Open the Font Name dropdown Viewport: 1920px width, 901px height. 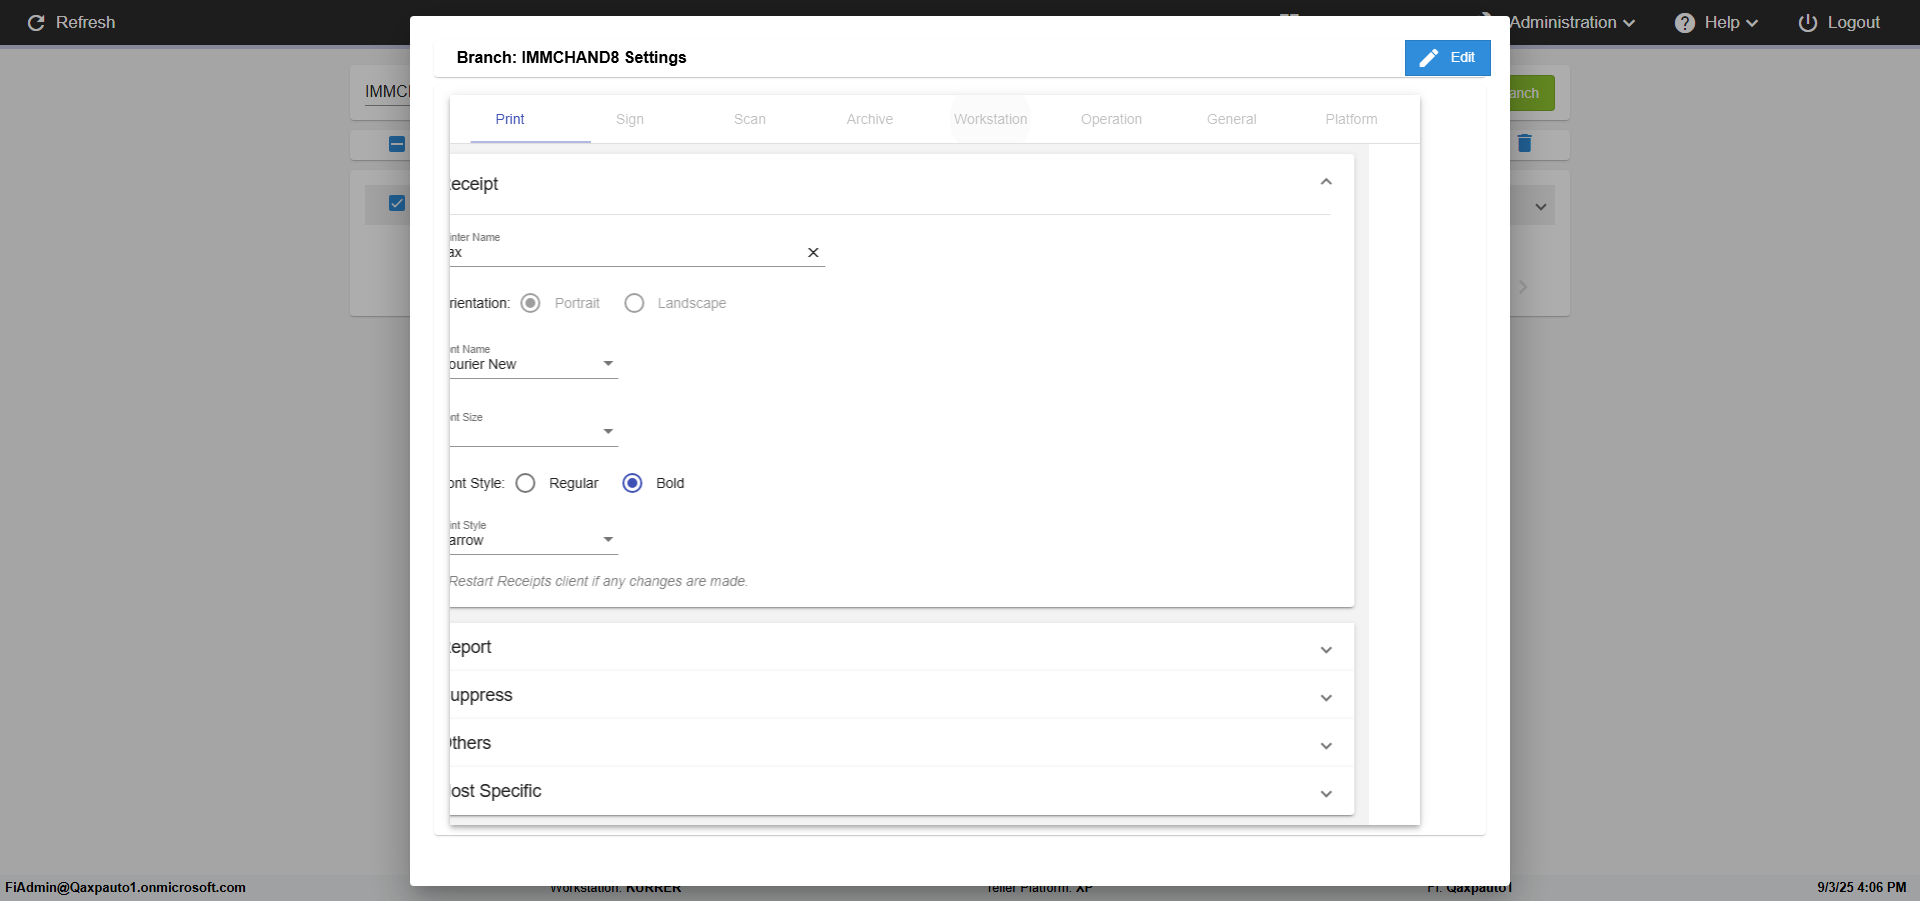coord(534,364)
